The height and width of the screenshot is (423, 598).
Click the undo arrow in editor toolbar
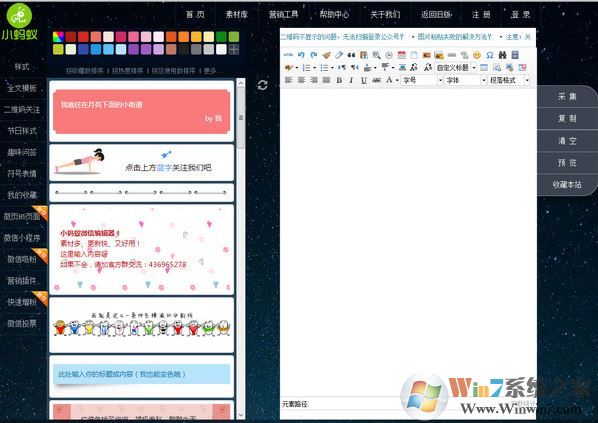[301, 55]
